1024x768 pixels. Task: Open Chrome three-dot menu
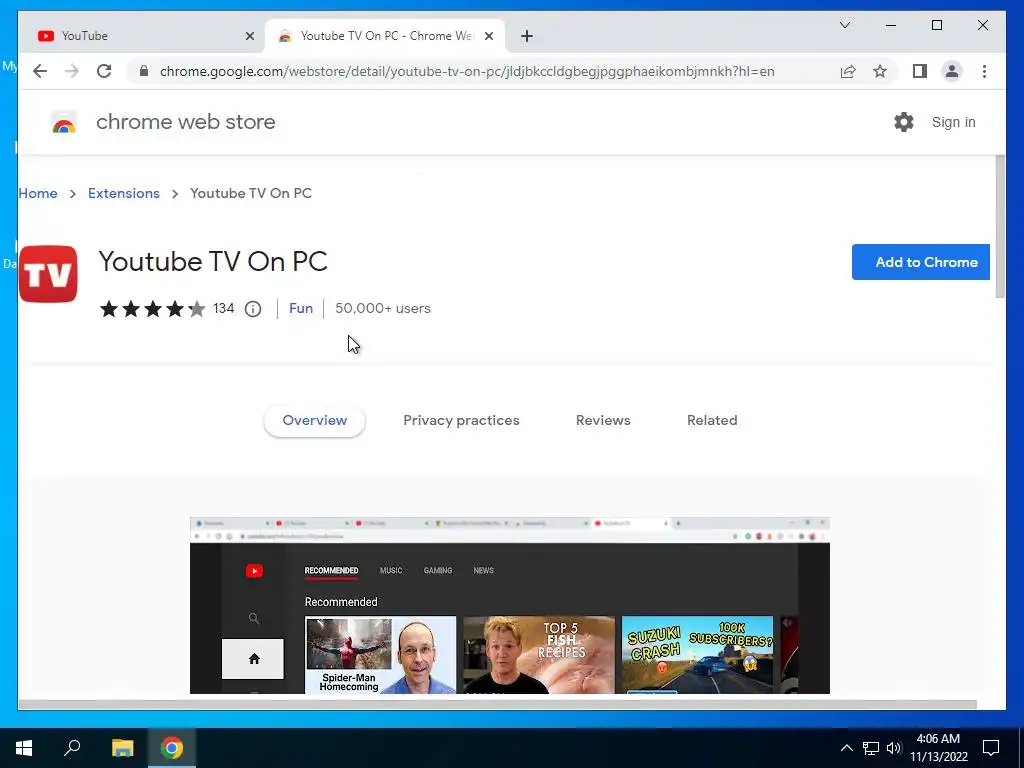(x=984, y=71)
